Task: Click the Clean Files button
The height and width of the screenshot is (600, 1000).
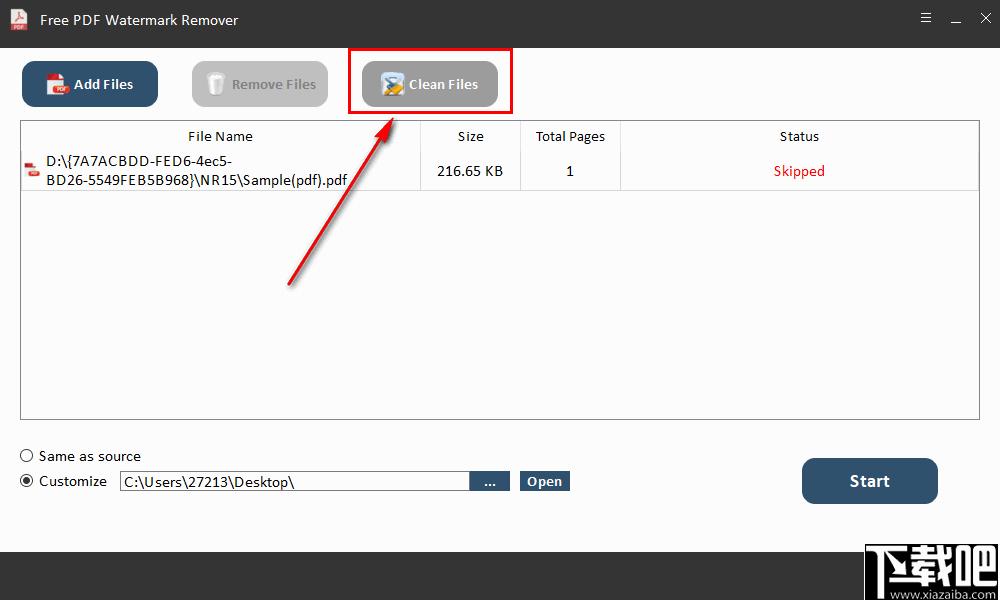Action: click(430, 84)
